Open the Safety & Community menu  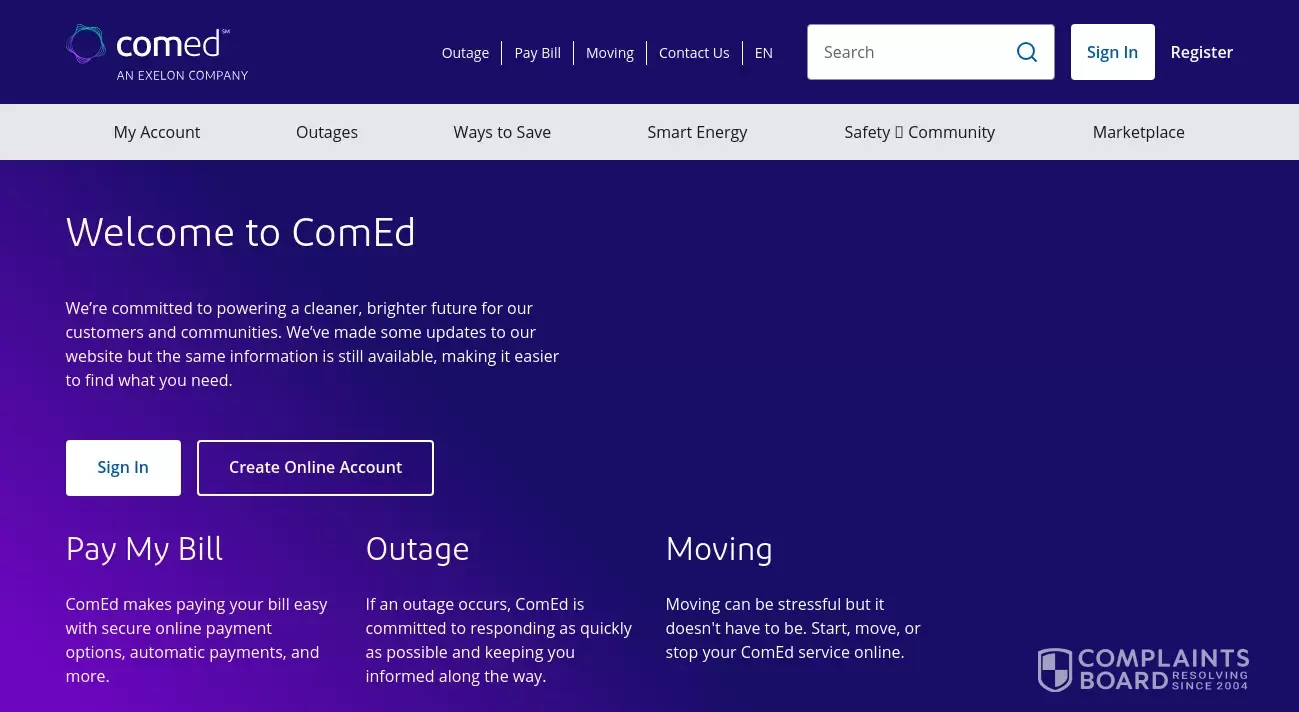(x=919, y=131)
